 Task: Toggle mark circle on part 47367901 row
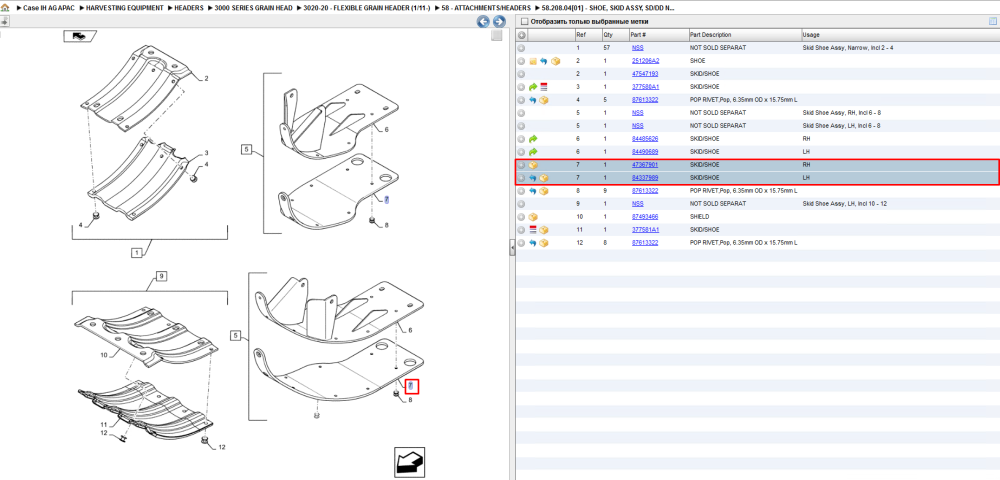[521, 164]
